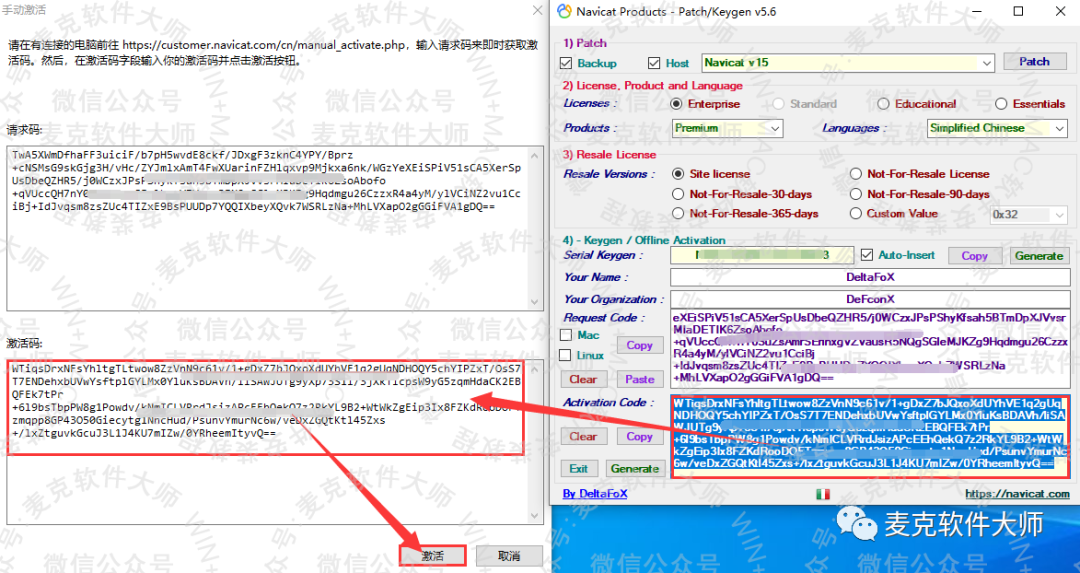
Task: Click Clear under Activation Code
Action: [583, 436]
